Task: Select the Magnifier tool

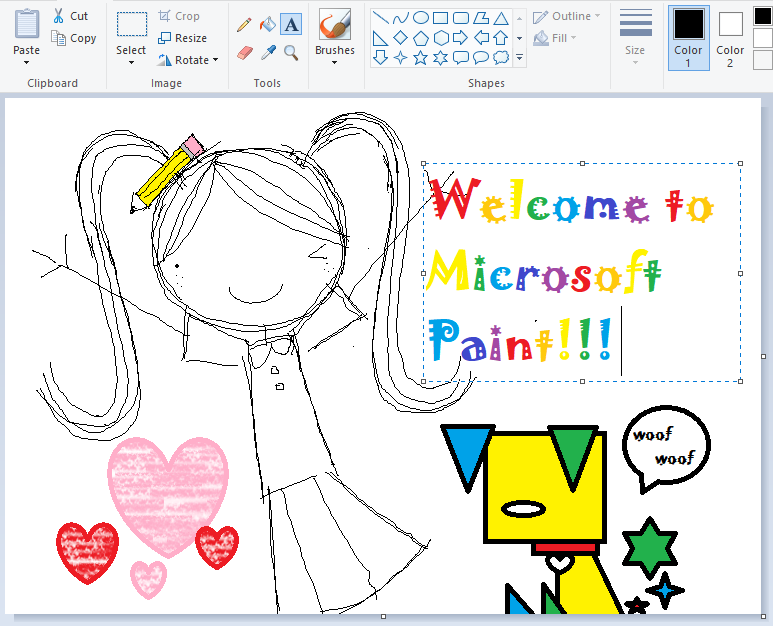Action: [291, 53]
